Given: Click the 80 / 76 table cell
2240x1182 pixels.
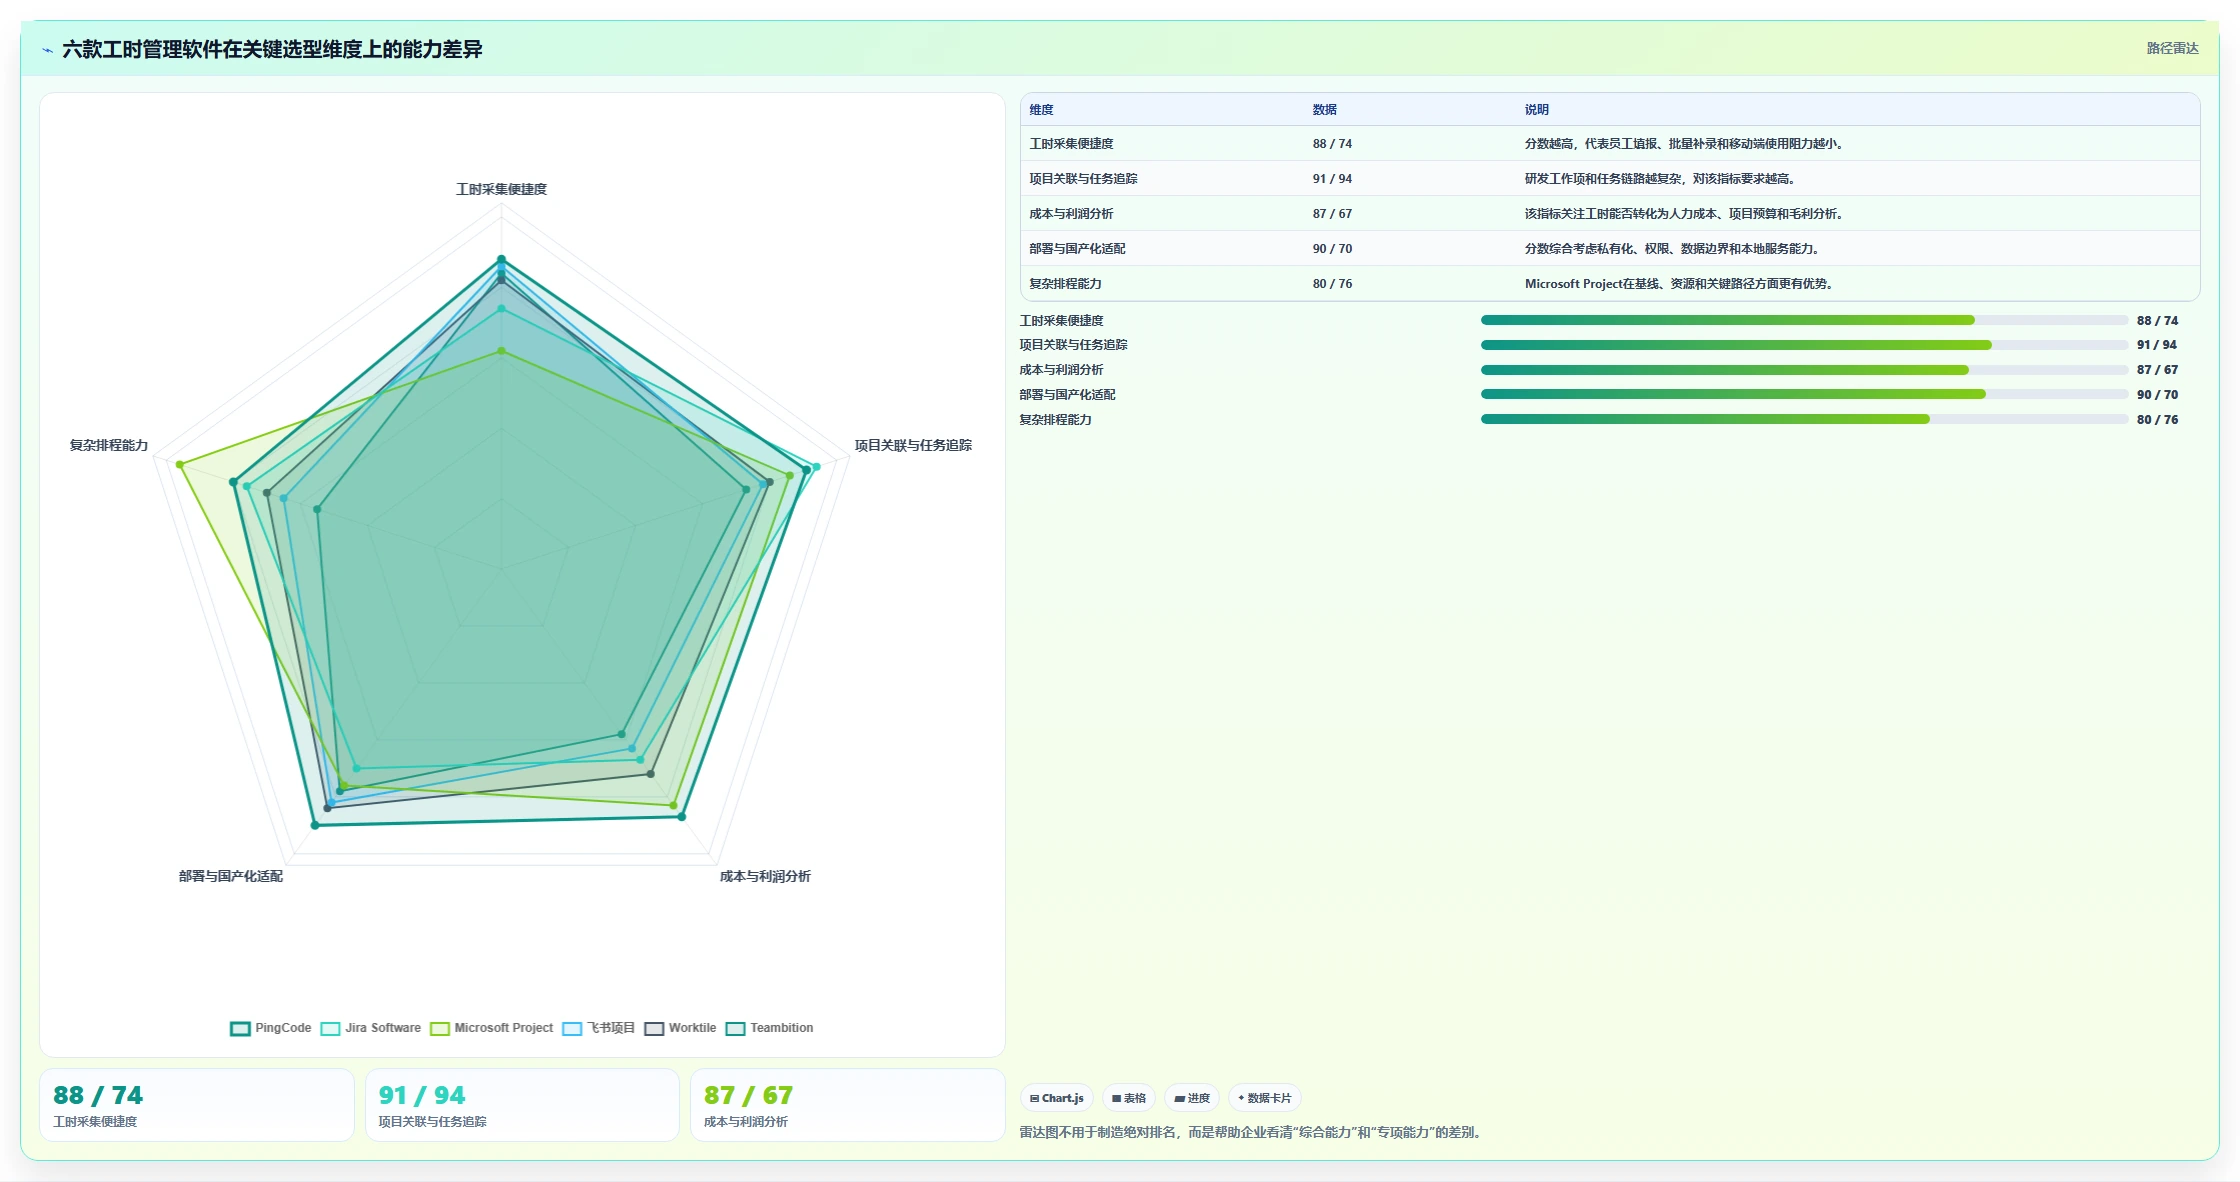Looking at the screenshot, I should 1332,284.
